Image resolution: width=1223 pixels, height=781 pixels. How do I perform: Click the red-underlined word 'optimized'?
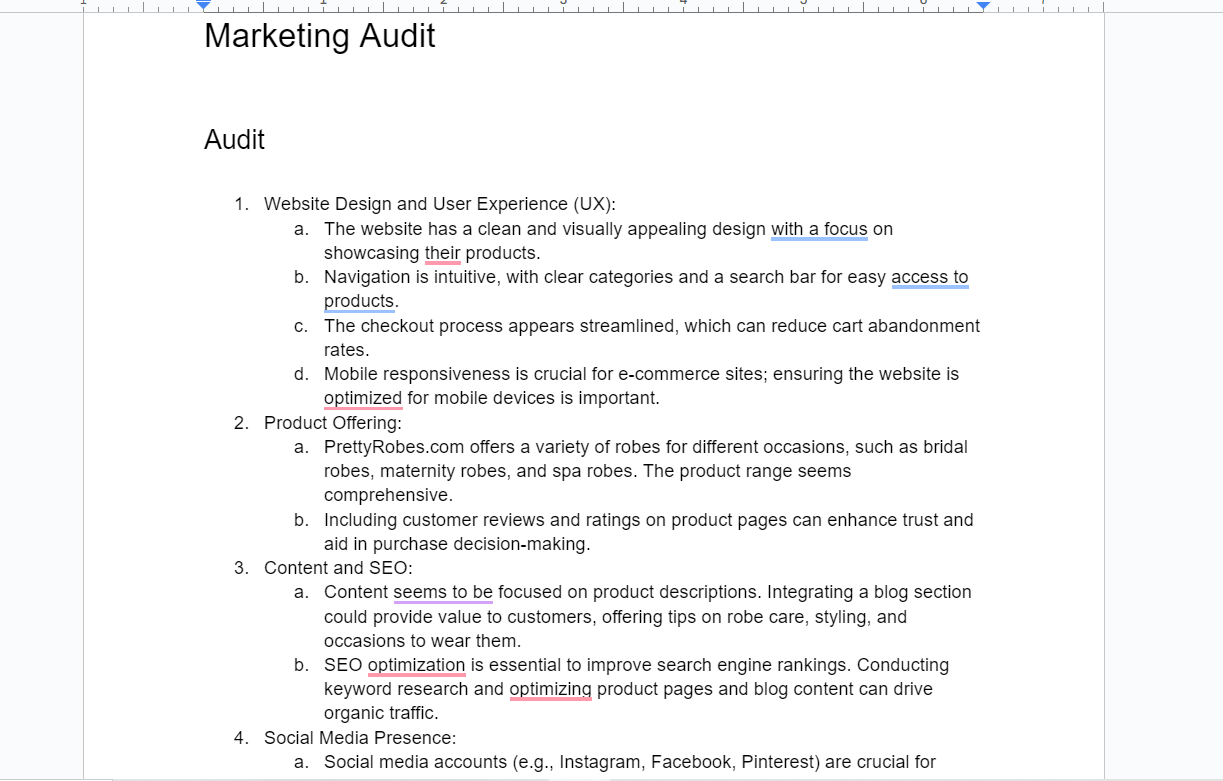363,398
